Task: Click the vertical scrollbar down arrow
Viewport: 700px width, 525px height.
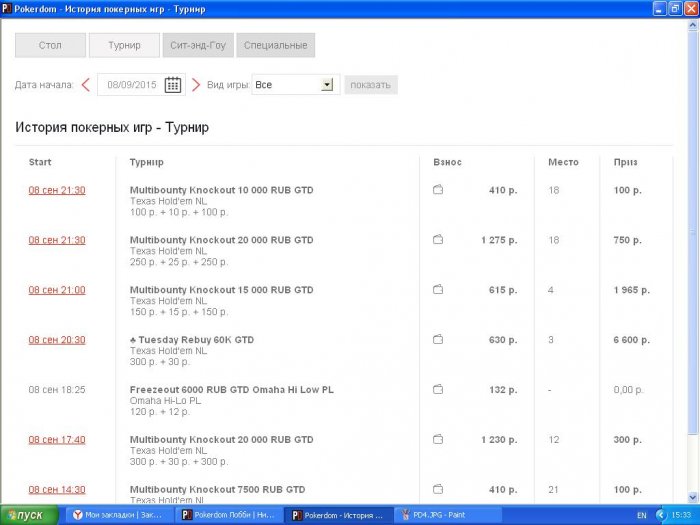Action: pyautogui.click(x=692, y=497)
